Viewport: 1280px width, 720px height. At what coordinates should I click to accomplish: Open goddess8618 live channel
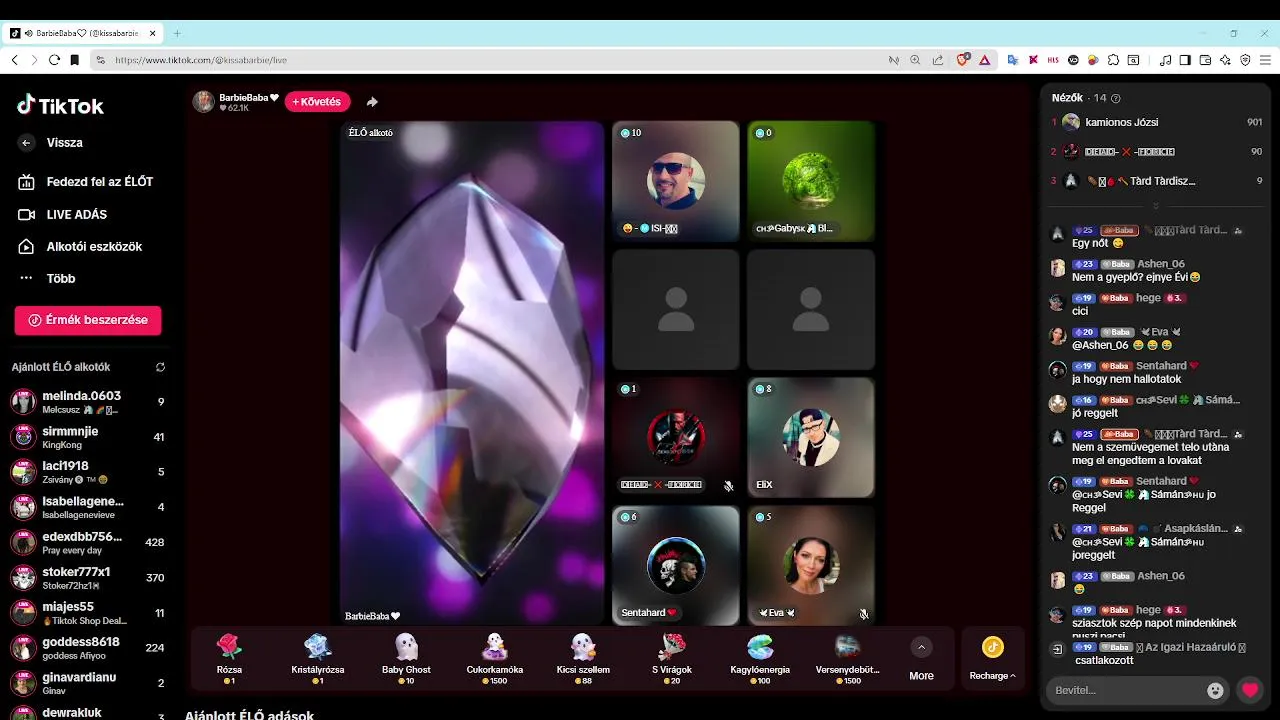(x=88, y=647)
